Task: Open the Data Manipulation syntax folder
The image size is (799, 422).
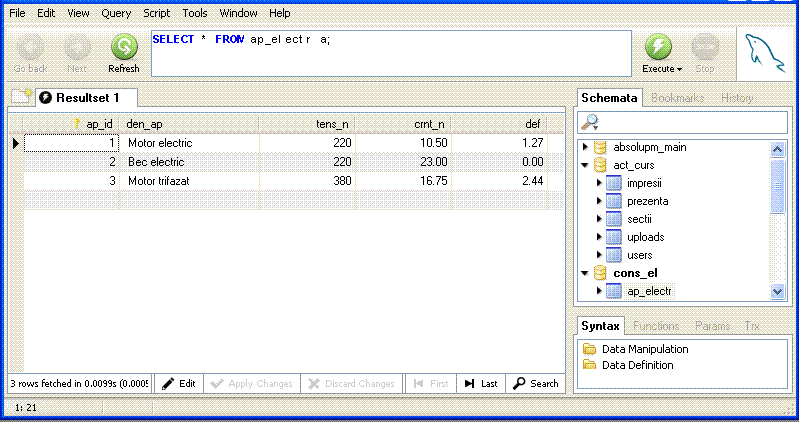Action: pyautogui.click(x=644, y=349)
